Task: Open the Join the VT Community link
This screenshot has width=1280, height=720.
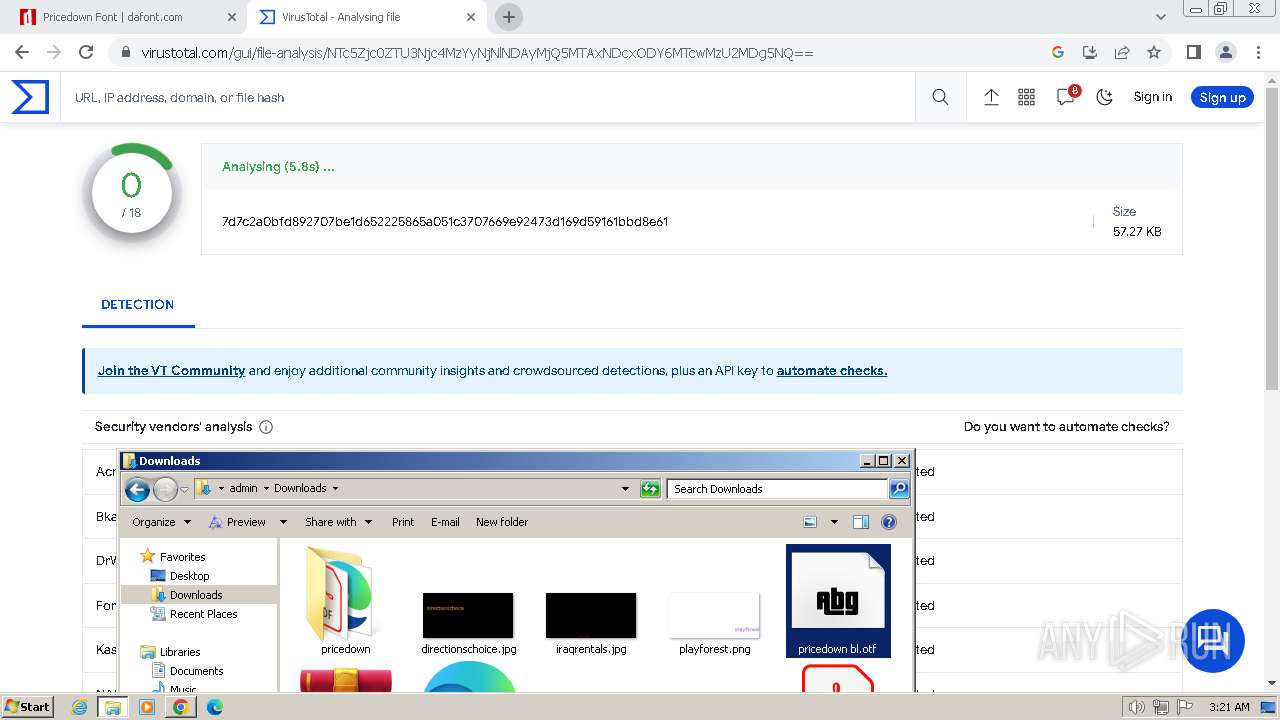Action: (171, 370)
